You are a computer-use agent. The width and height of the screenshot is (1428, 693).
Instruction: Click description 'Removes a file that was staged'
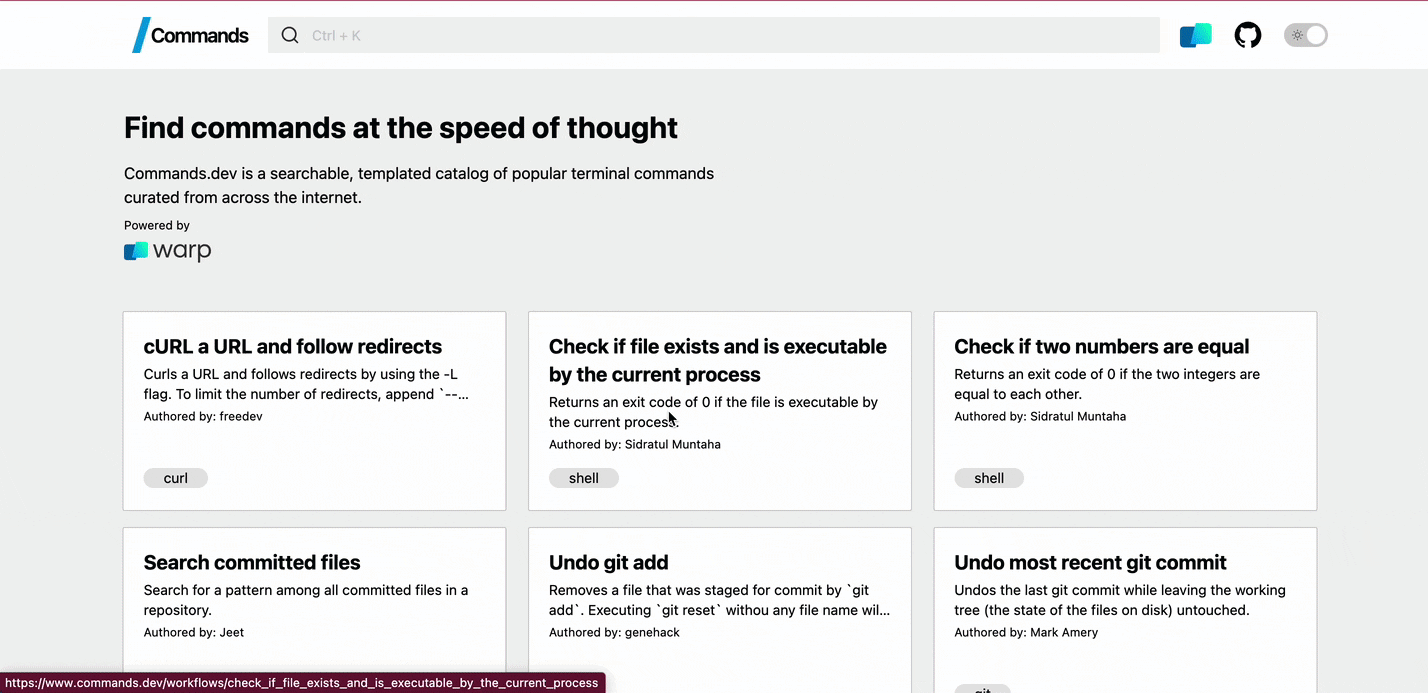pos(719,600)
